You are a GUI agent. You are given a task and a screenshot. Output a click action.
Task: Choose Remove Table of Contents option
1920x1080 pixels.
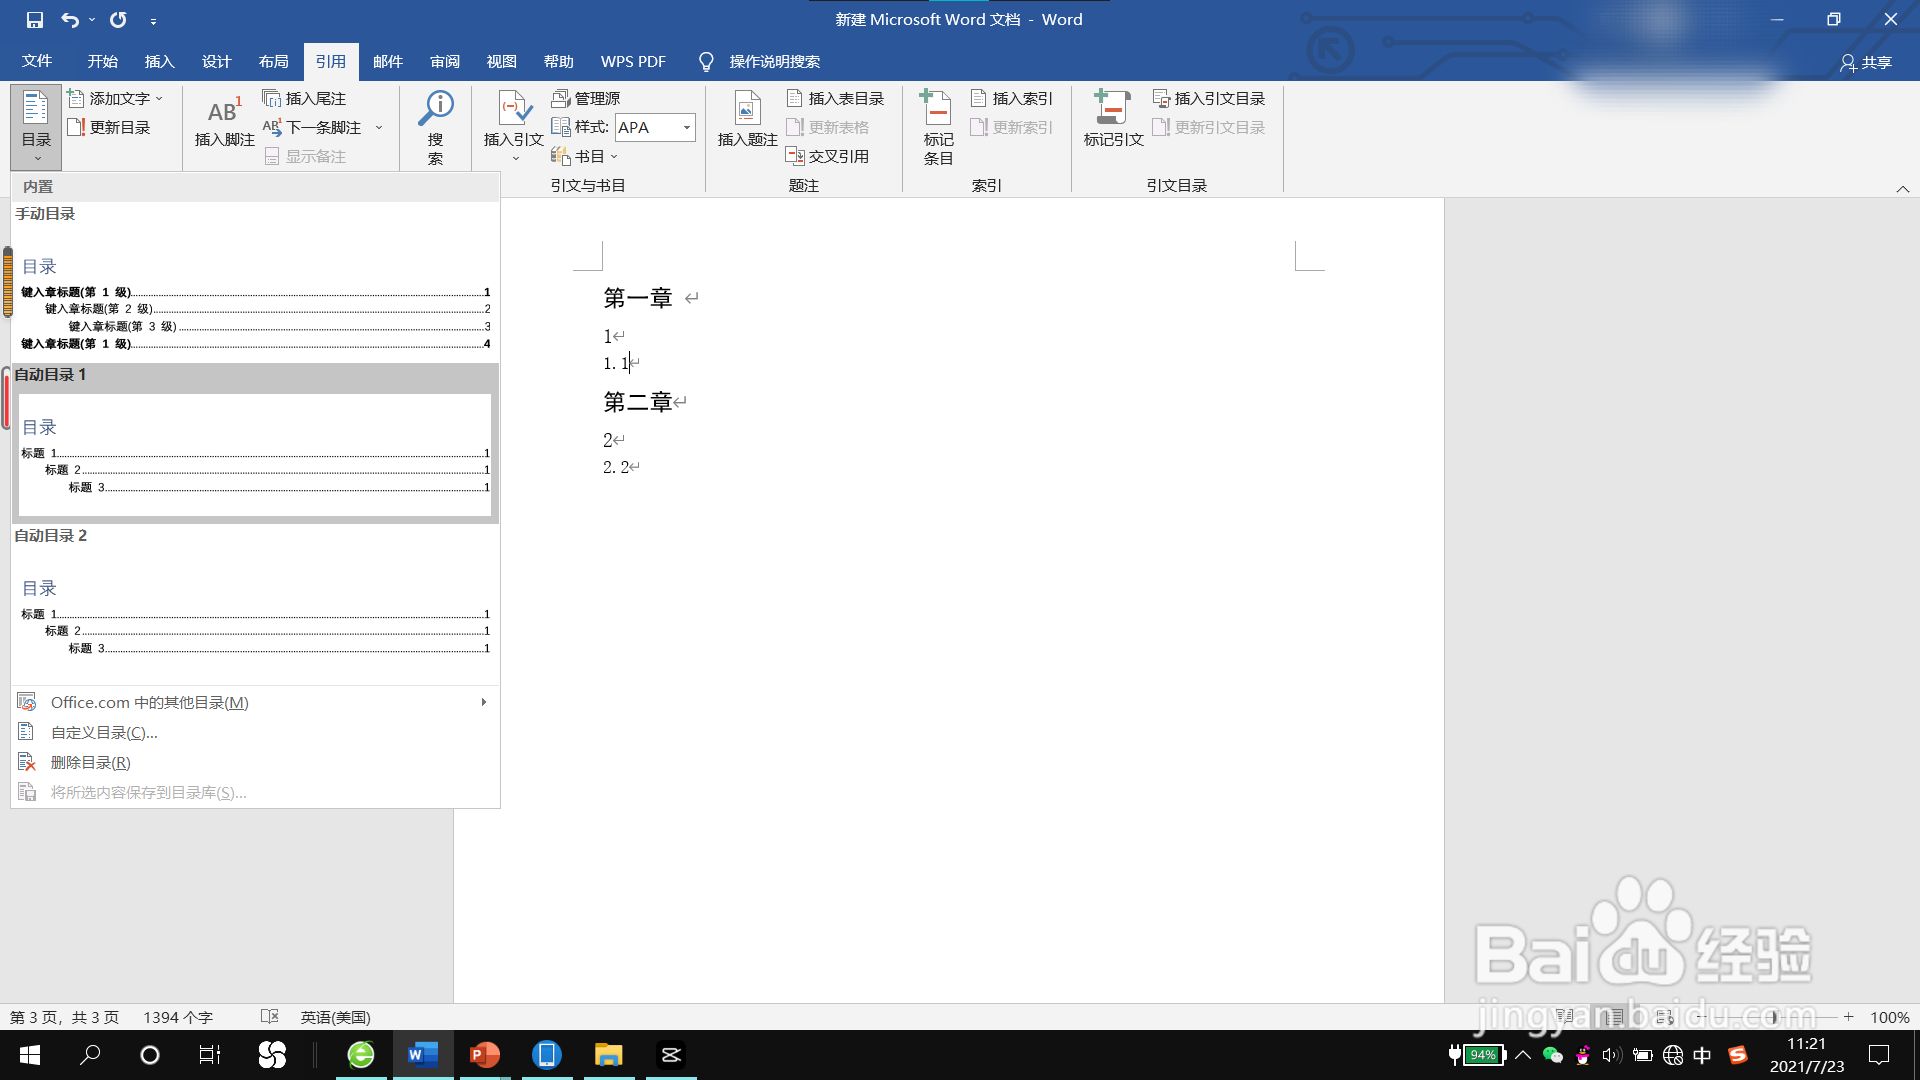pyautogui.click(x=90, y=762)
